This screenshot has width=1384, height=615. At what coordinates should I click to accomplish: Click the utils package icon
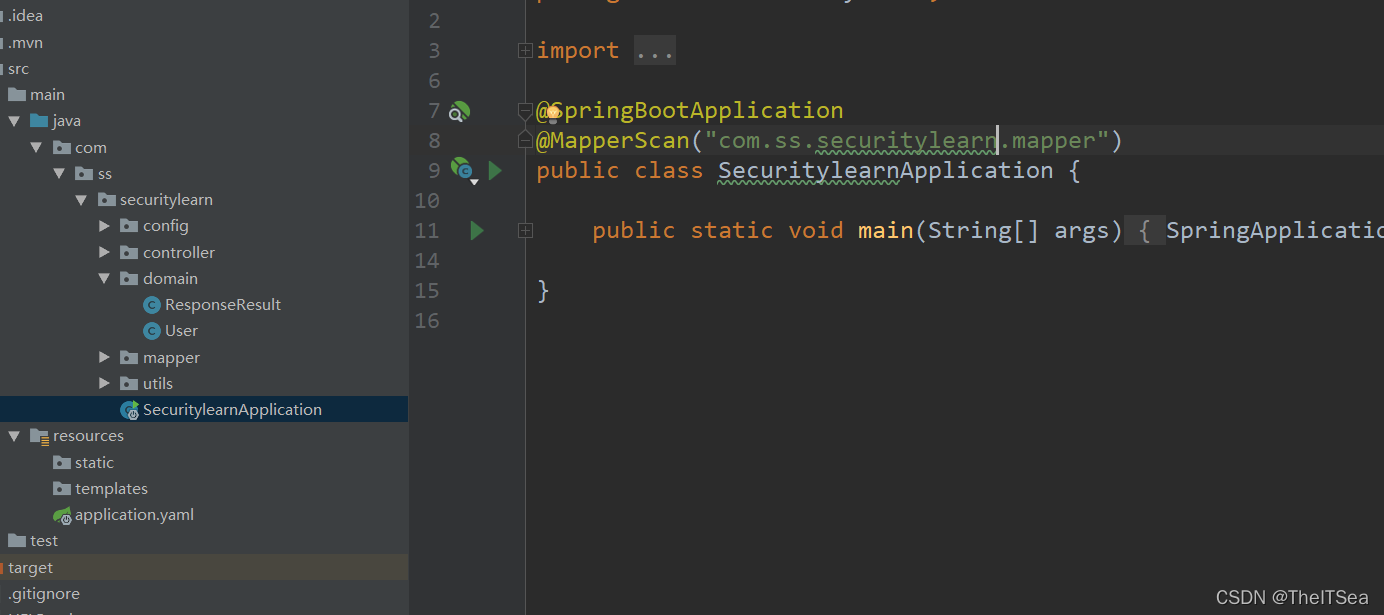[x=129, y=383]
